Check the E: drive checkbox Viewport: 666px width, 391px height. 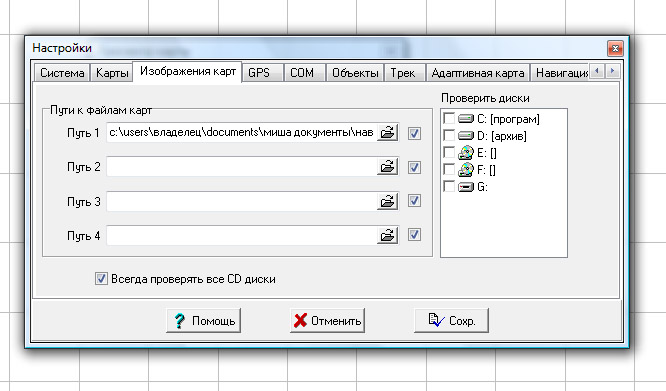coord(449,152)
